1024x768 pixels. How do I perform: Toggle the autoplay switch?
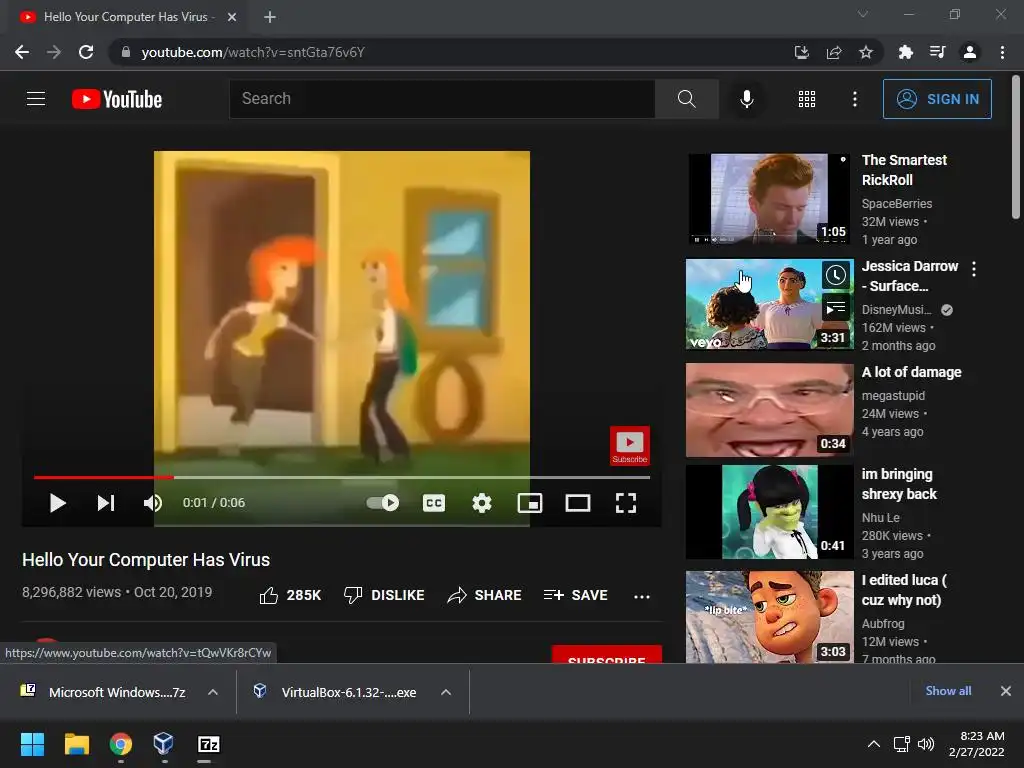[383, 503]
